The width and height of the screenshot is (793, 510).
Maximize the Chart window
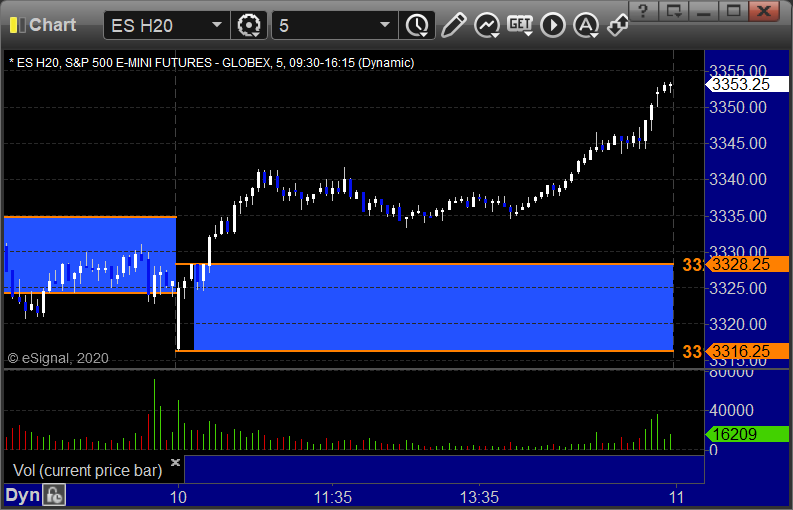click(733, 11)
